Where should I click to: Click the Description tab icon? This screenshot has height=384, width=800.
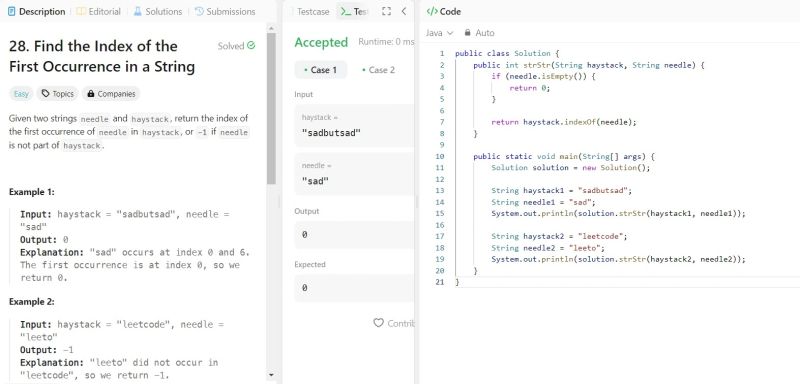12,11
